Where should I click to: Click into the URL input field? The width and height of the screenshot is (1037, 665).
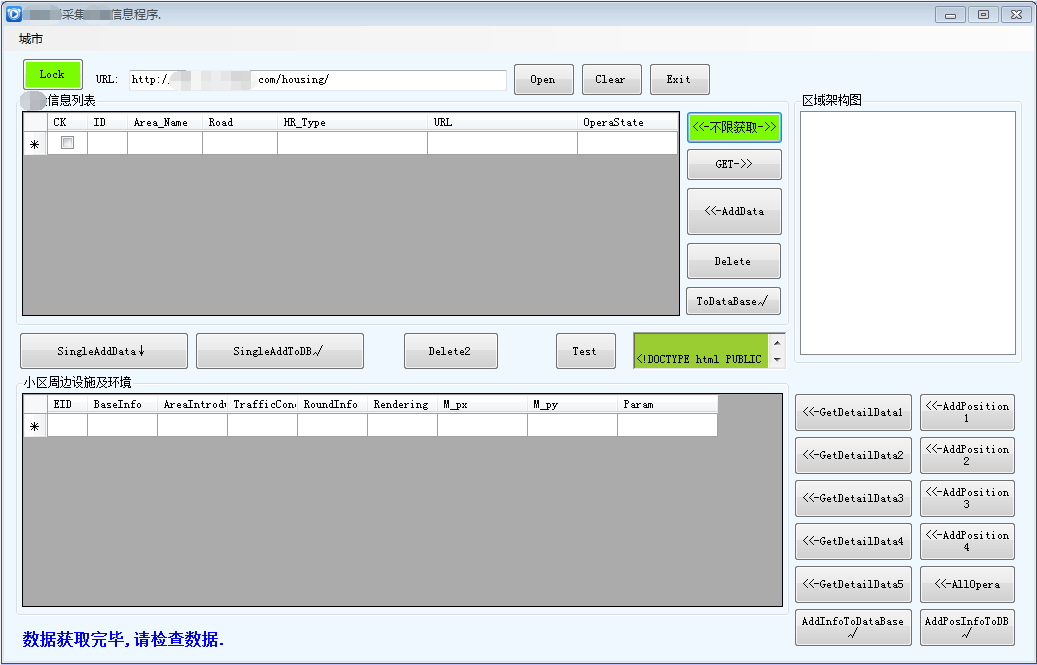tap(318, 80)
